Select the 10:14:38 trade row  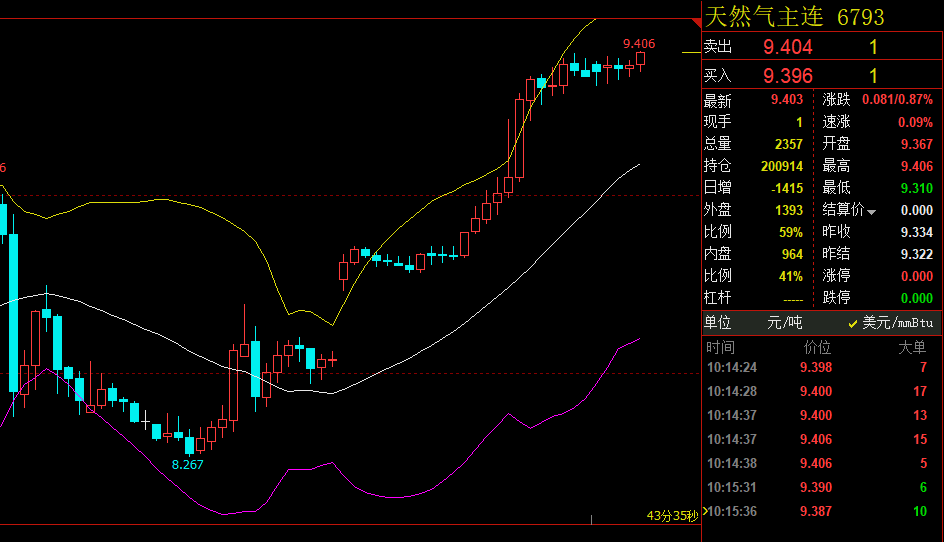tap(821, 464)
